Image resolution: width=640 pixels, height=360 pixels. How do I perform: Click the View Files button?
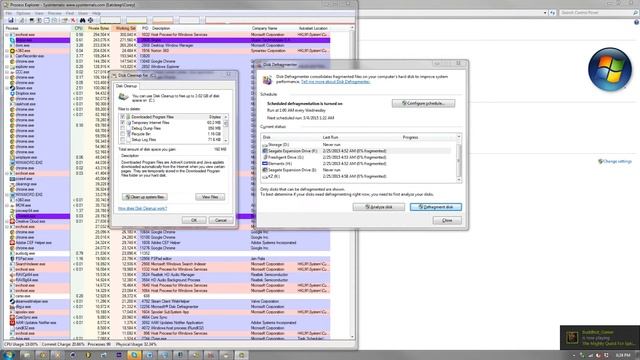click(x=210, y=197)
